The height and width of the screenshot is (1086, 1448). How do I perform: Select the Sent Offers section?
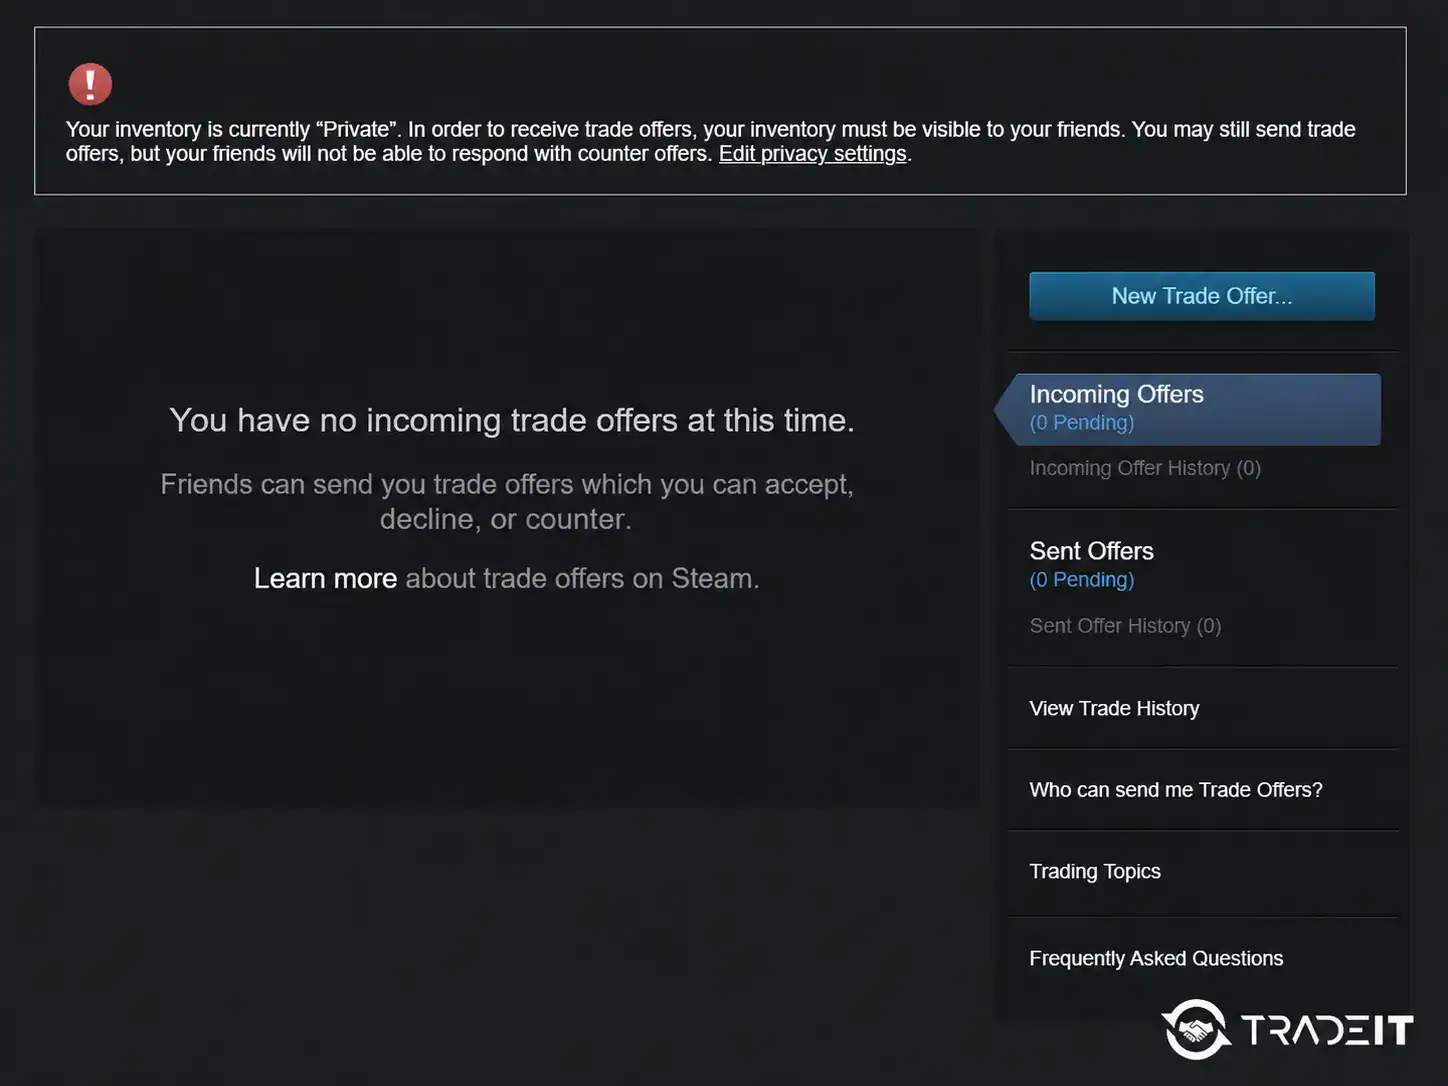(1092, 551)
